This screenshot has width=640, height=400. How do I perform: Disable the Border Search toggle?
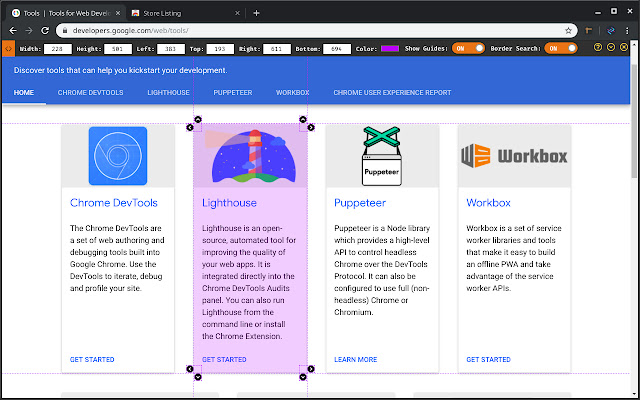click(561, 47)
